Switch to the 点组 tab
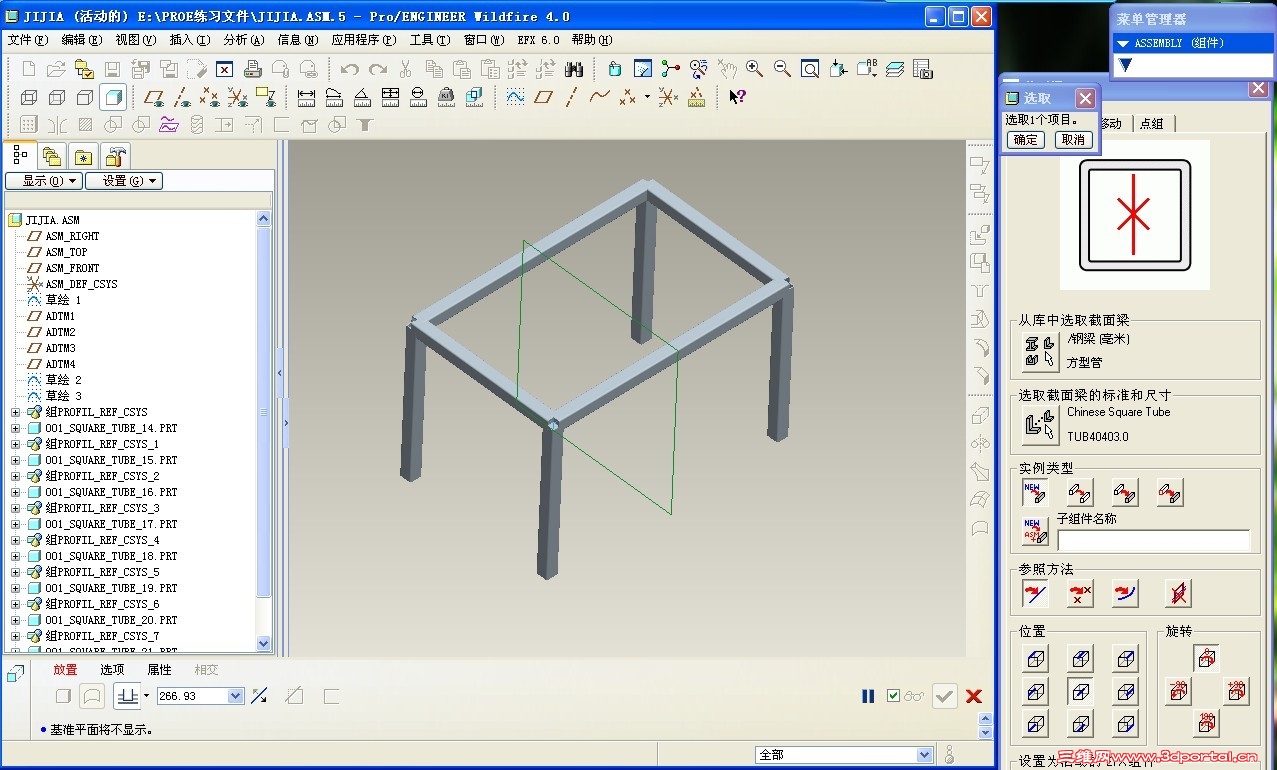This screenshot has height=770, width=1277. pyautogui.click(x=1151, y=124)
